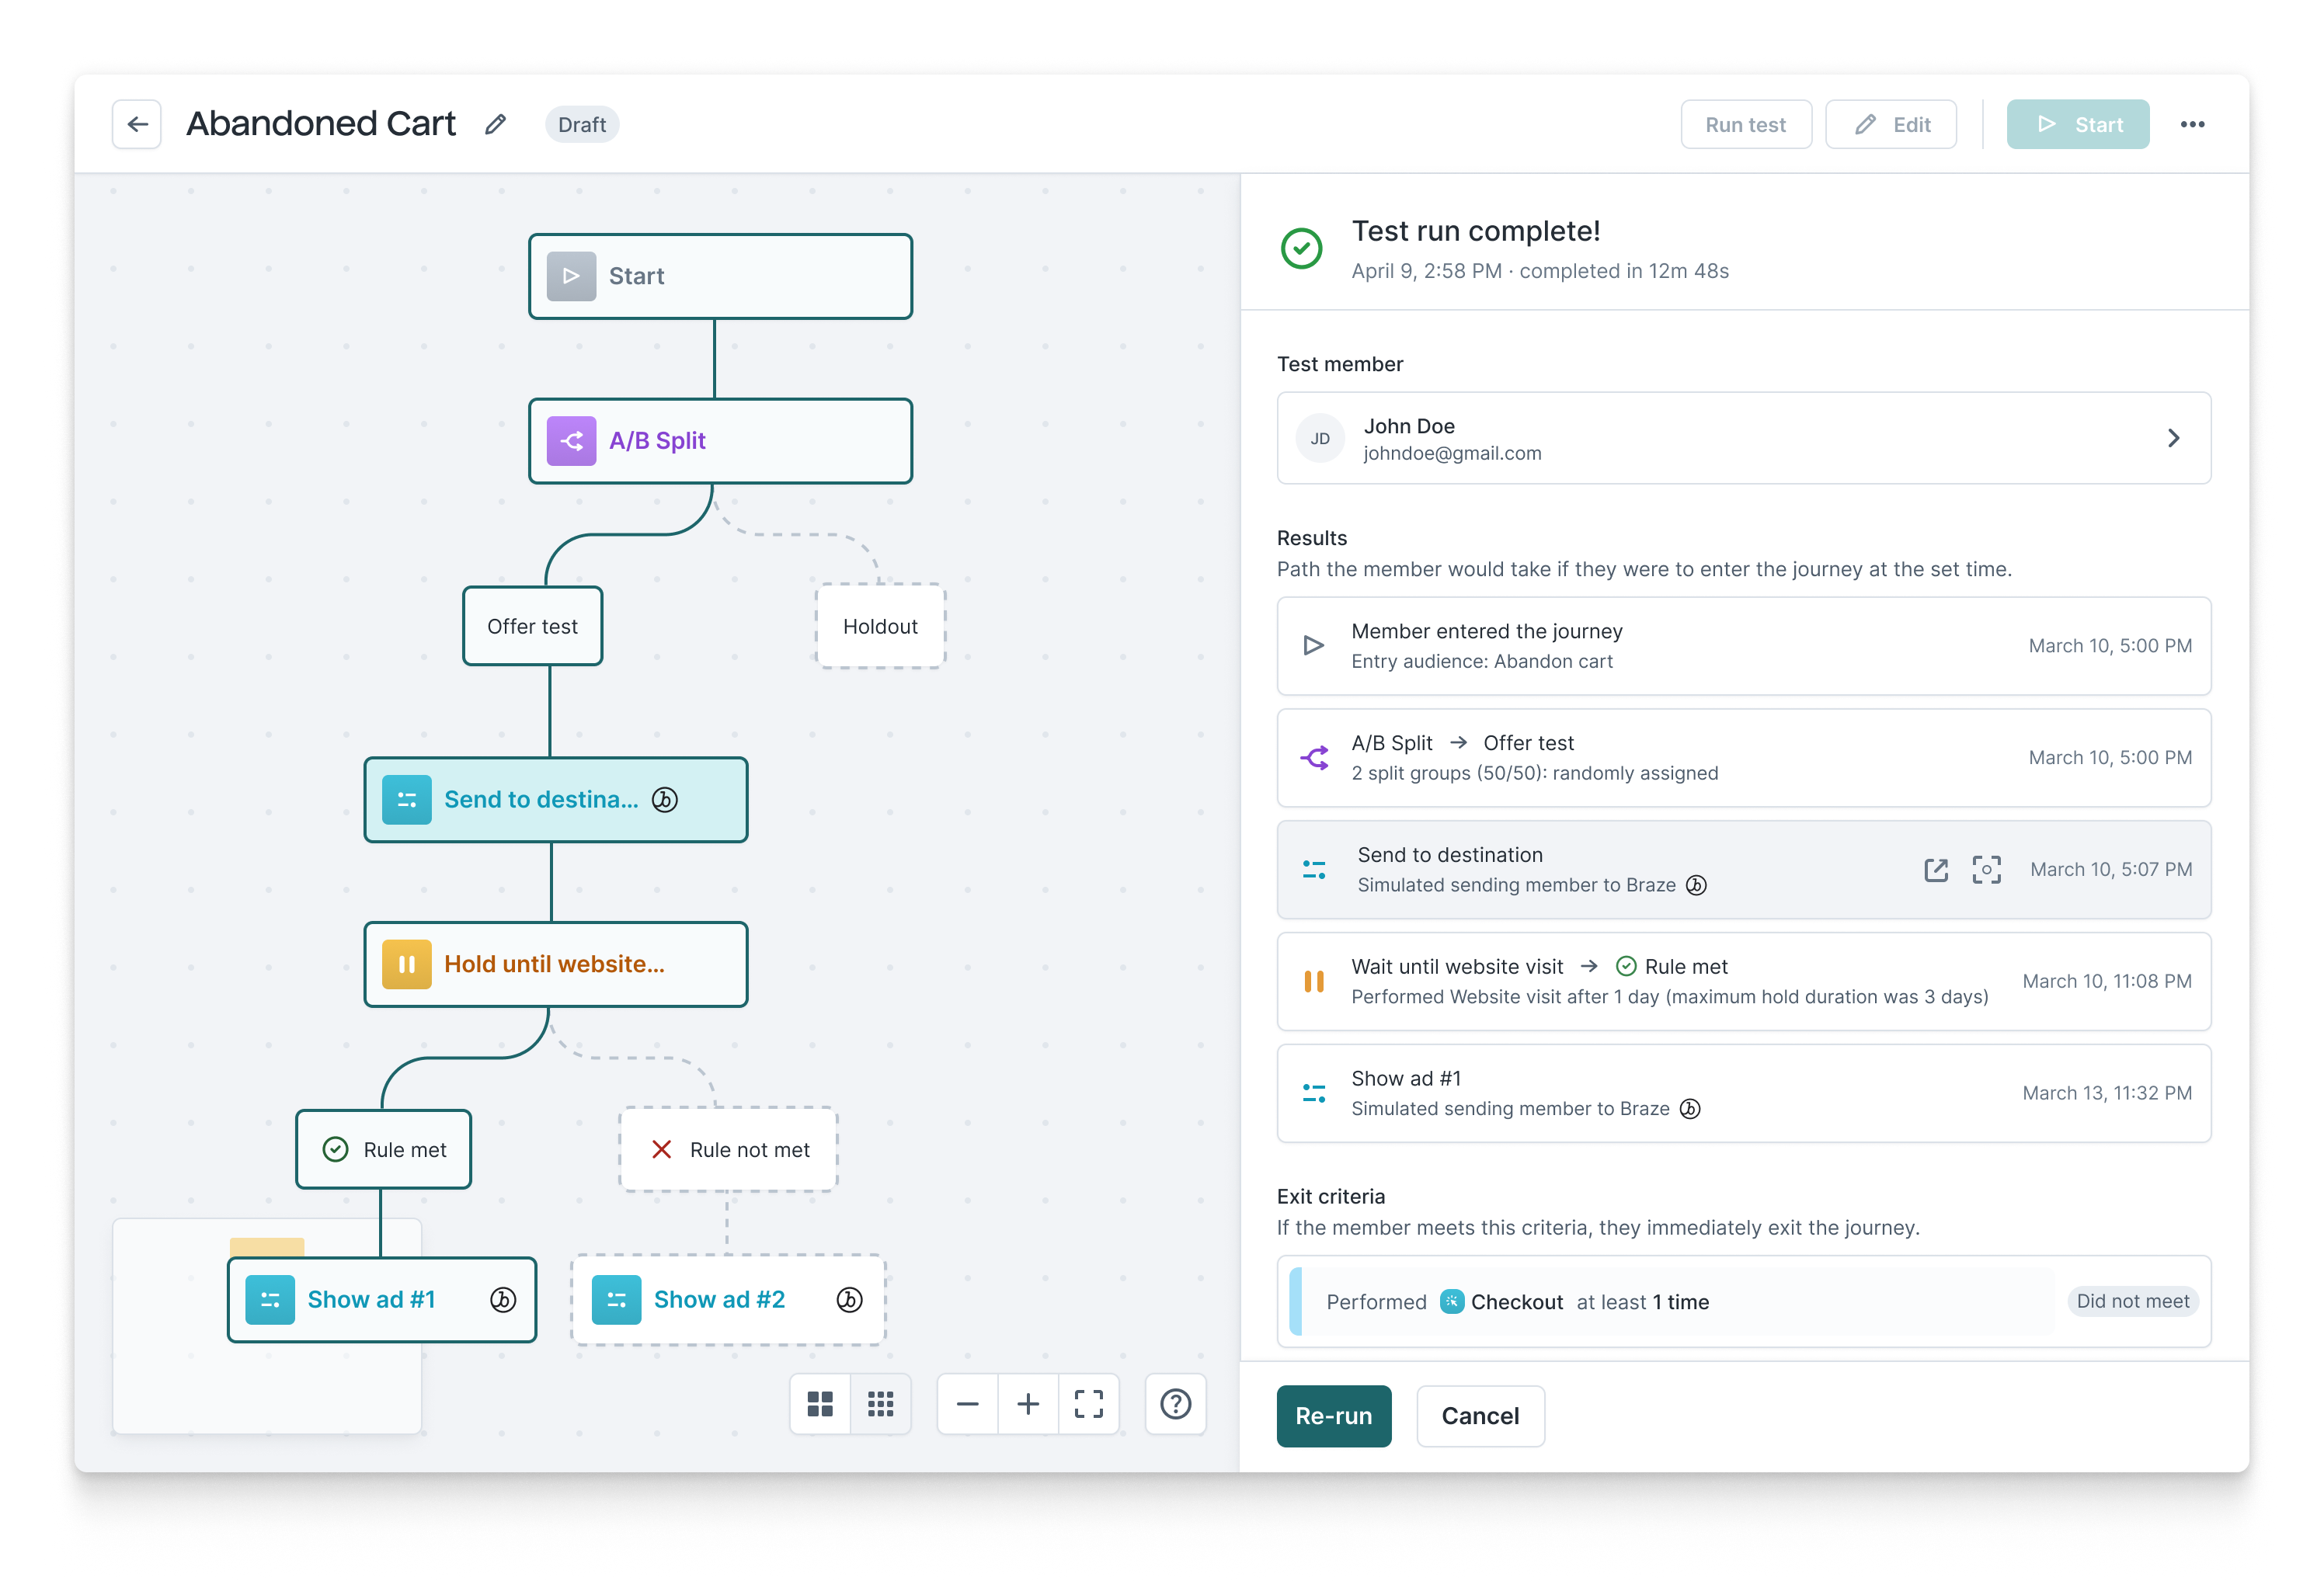Click the Run test button
2324x1581 pixels.
click(x=1745, y=124)
